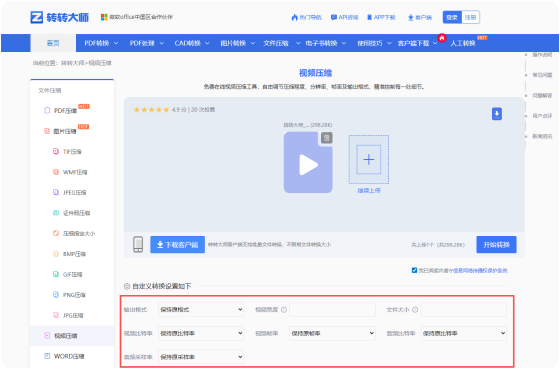Click the blue download icon in upload panel

[497, 114]
